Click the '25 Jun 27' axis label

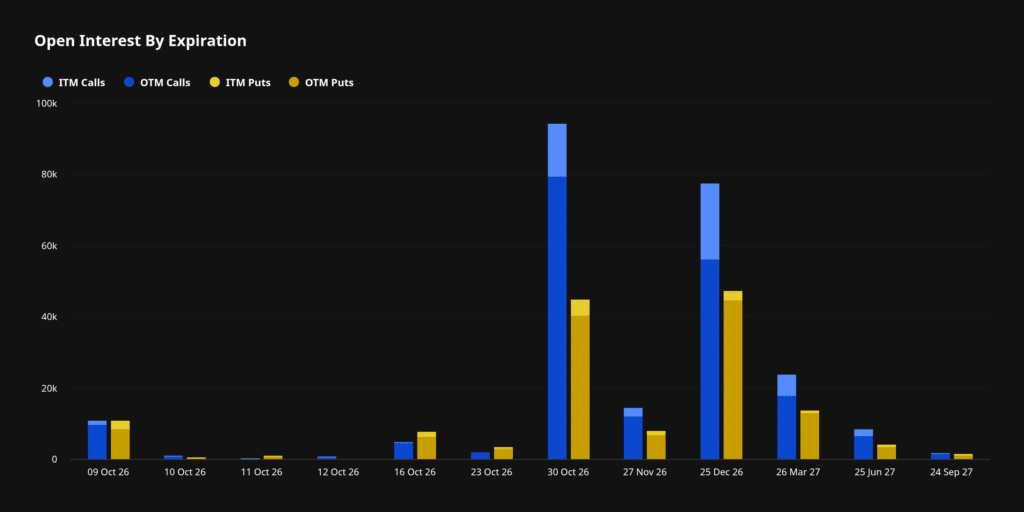pyautogui.click(x=875, y=472)
